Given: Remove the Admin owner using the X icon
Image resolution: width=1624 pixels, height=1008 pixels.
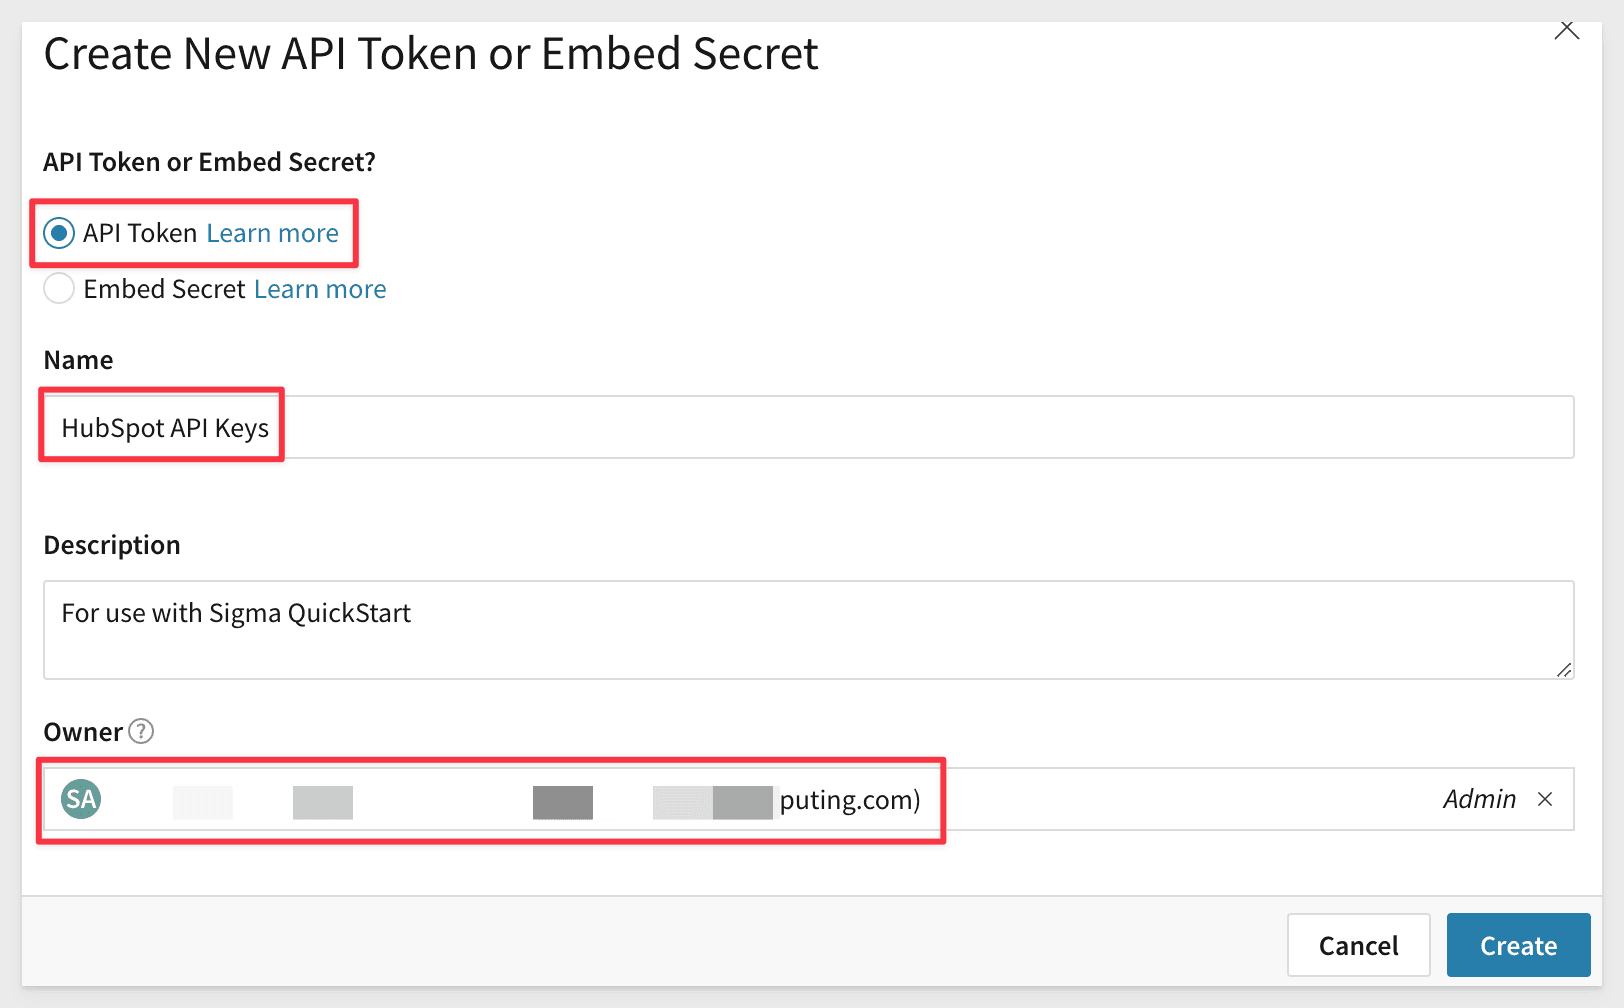Looking at the screenshot, I should click(x=1546, y=799).
